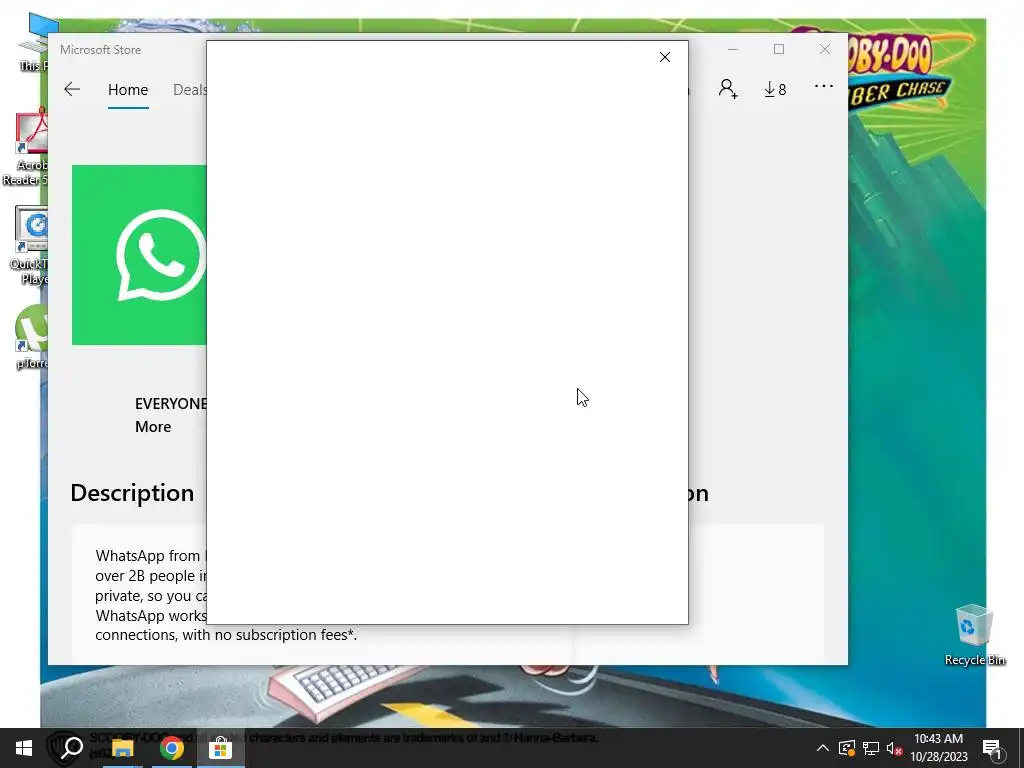Close the Microsoft Store window

(825, 50)
